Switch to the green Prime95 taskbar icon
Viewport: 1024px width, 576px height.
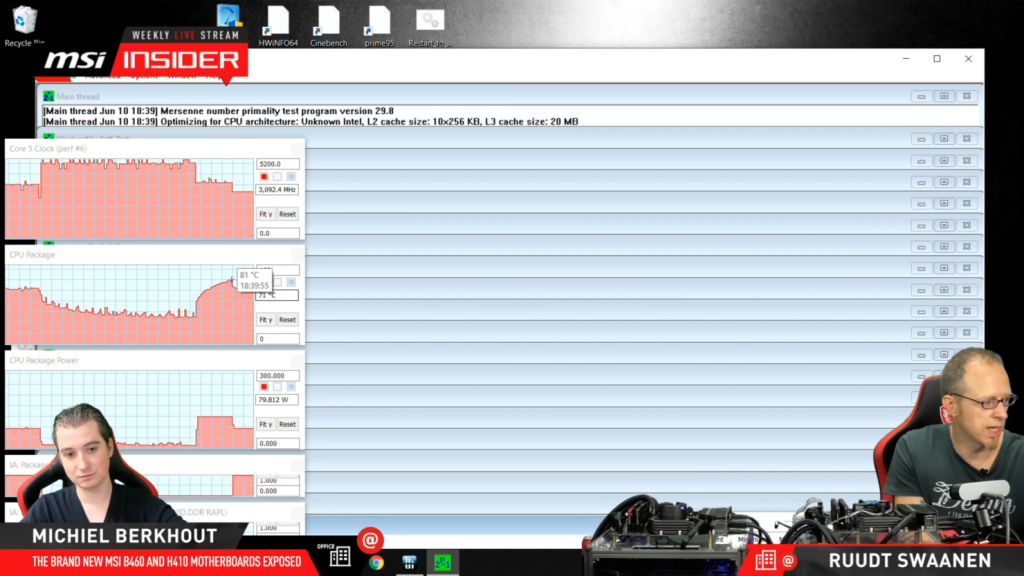(x=443, y=562)
